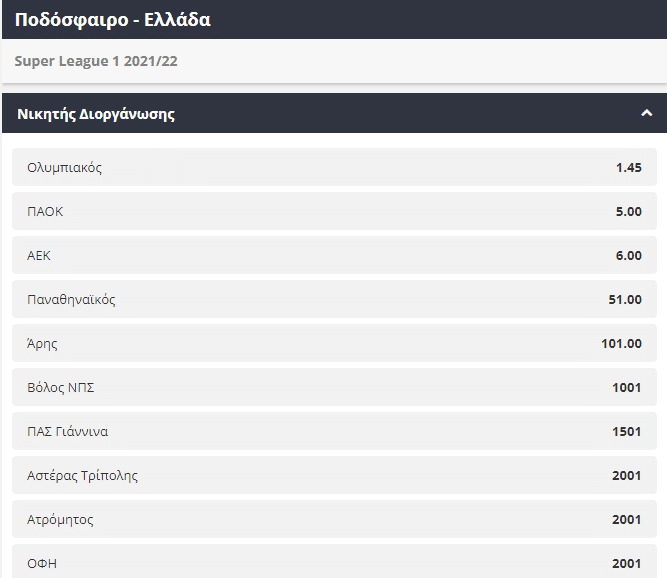Open the Super League 1 2021/22 heading
Viewport: 667px width, 578px height.
pyautogui.click(x=96, y=61)
